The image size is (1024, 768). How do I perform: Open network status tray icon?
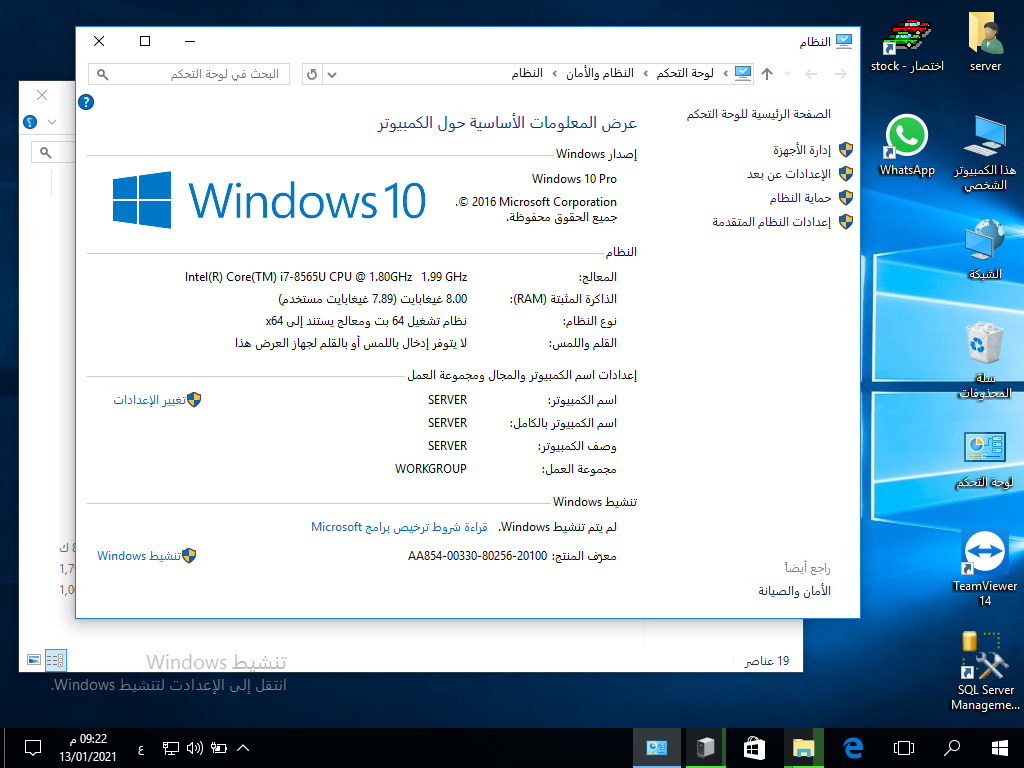(x=170, y=748)
